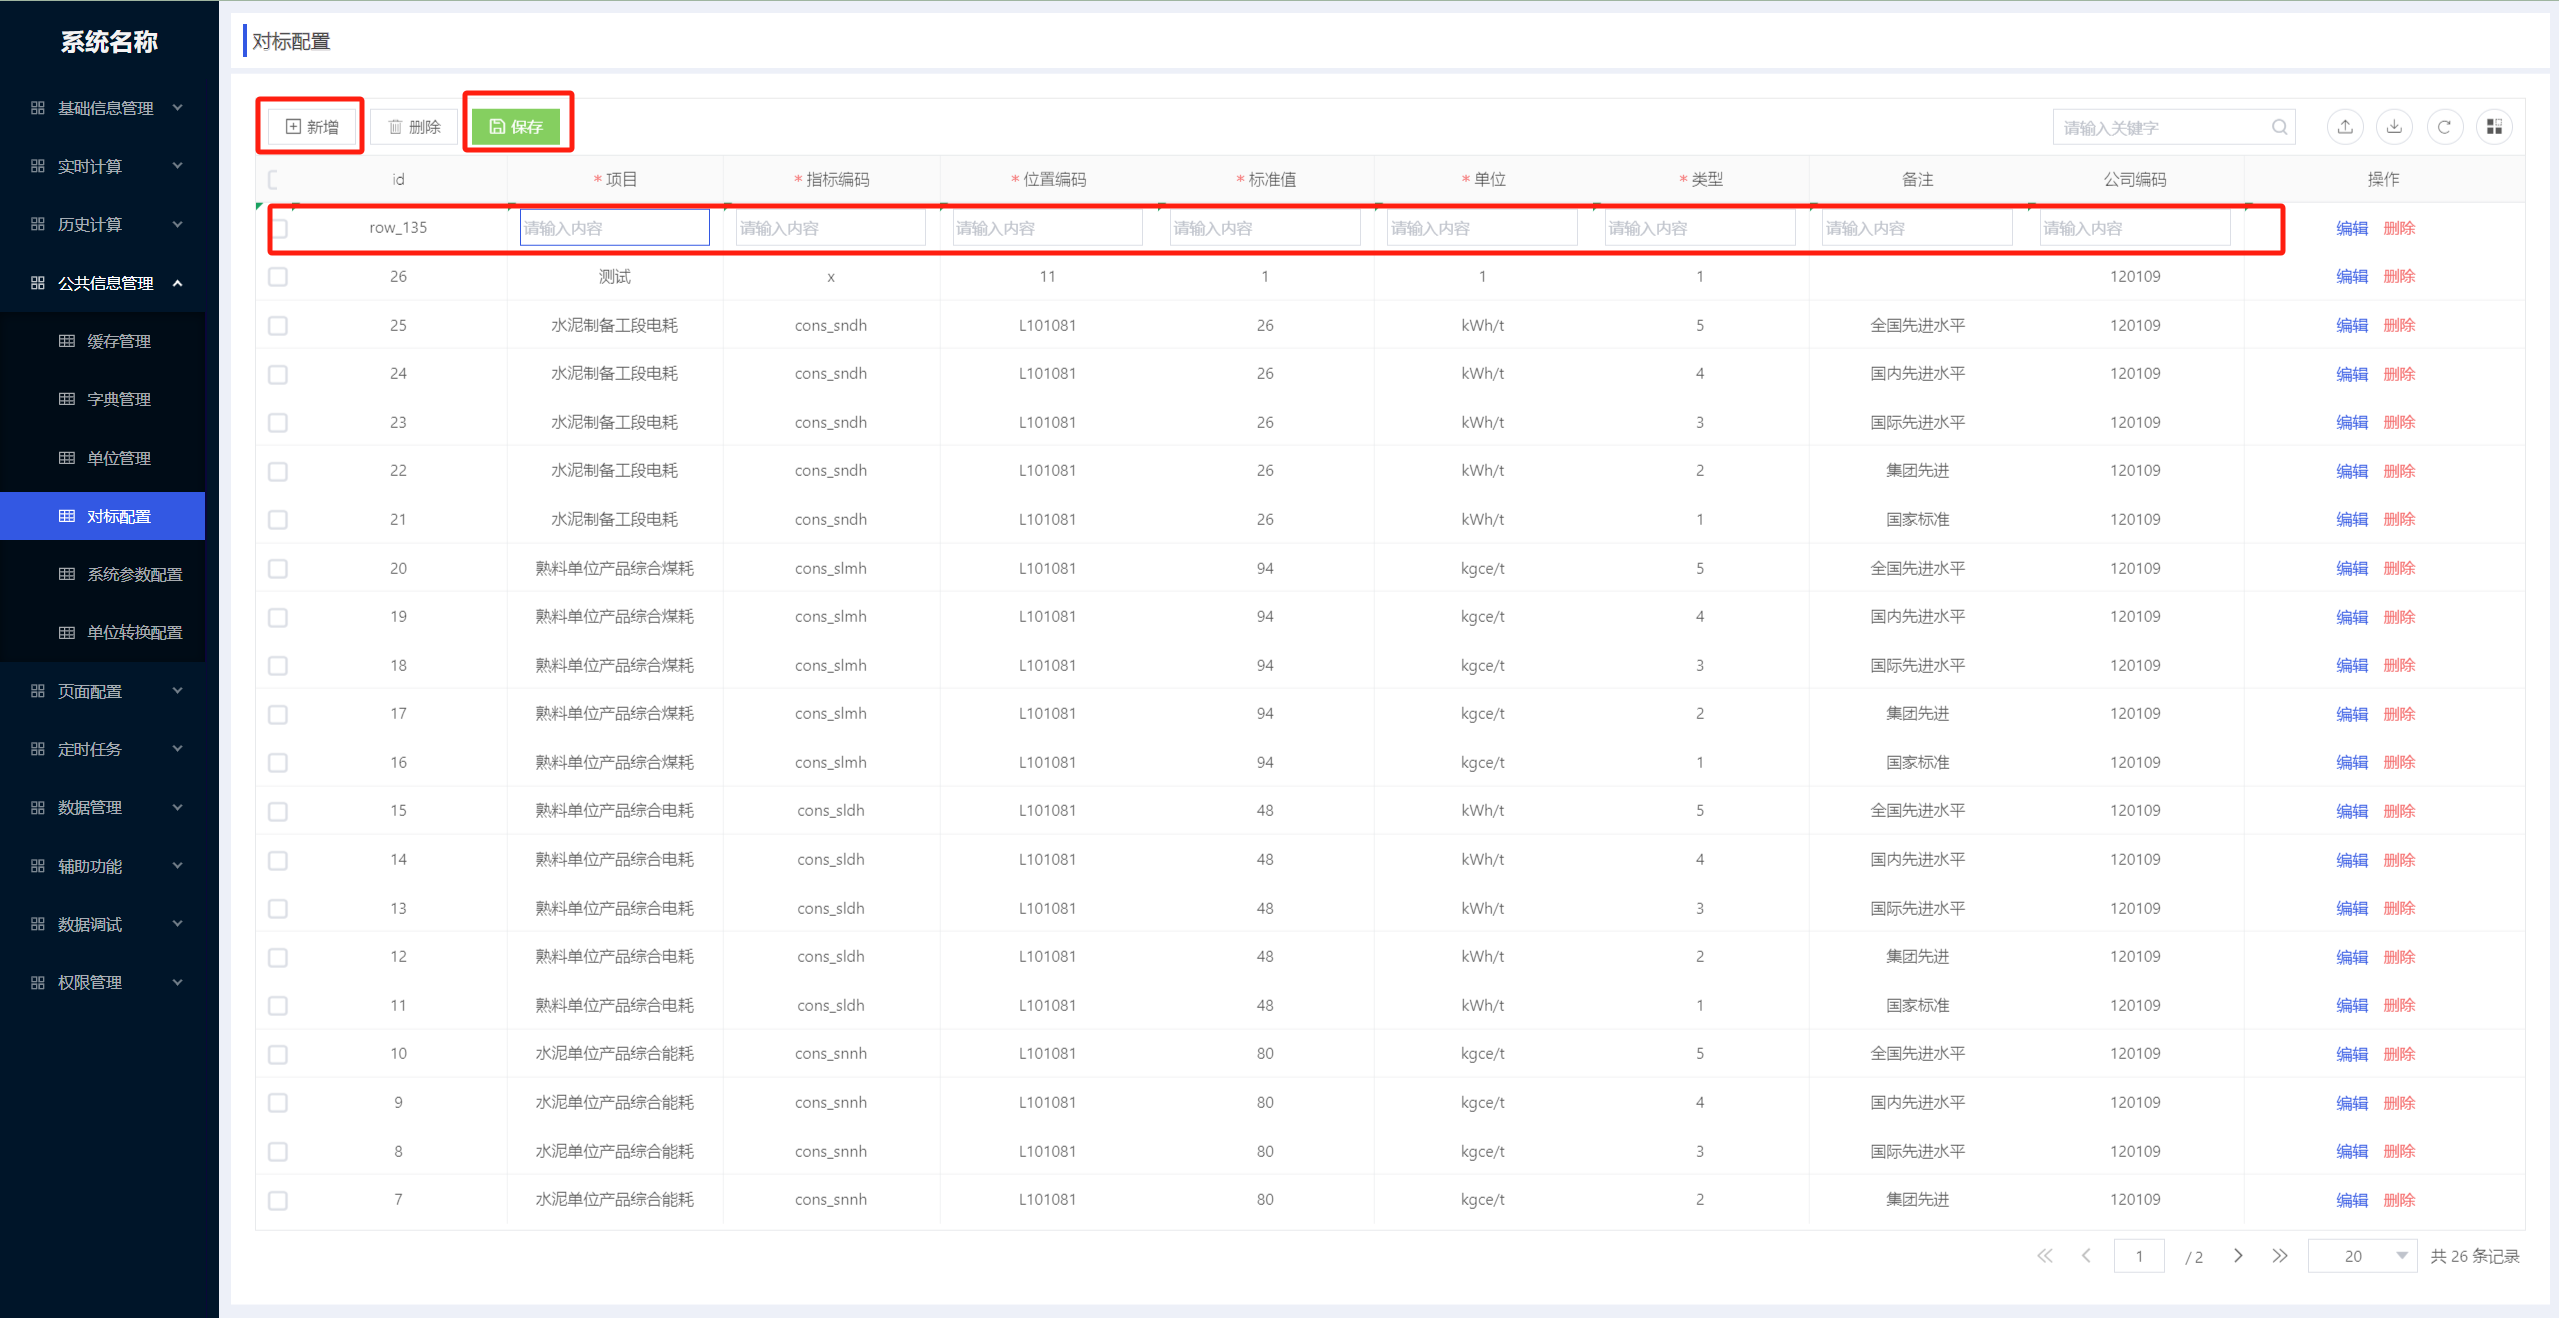Jump to last page double arrow
2559x1318 pixels.
(x=2279, y=1256)
